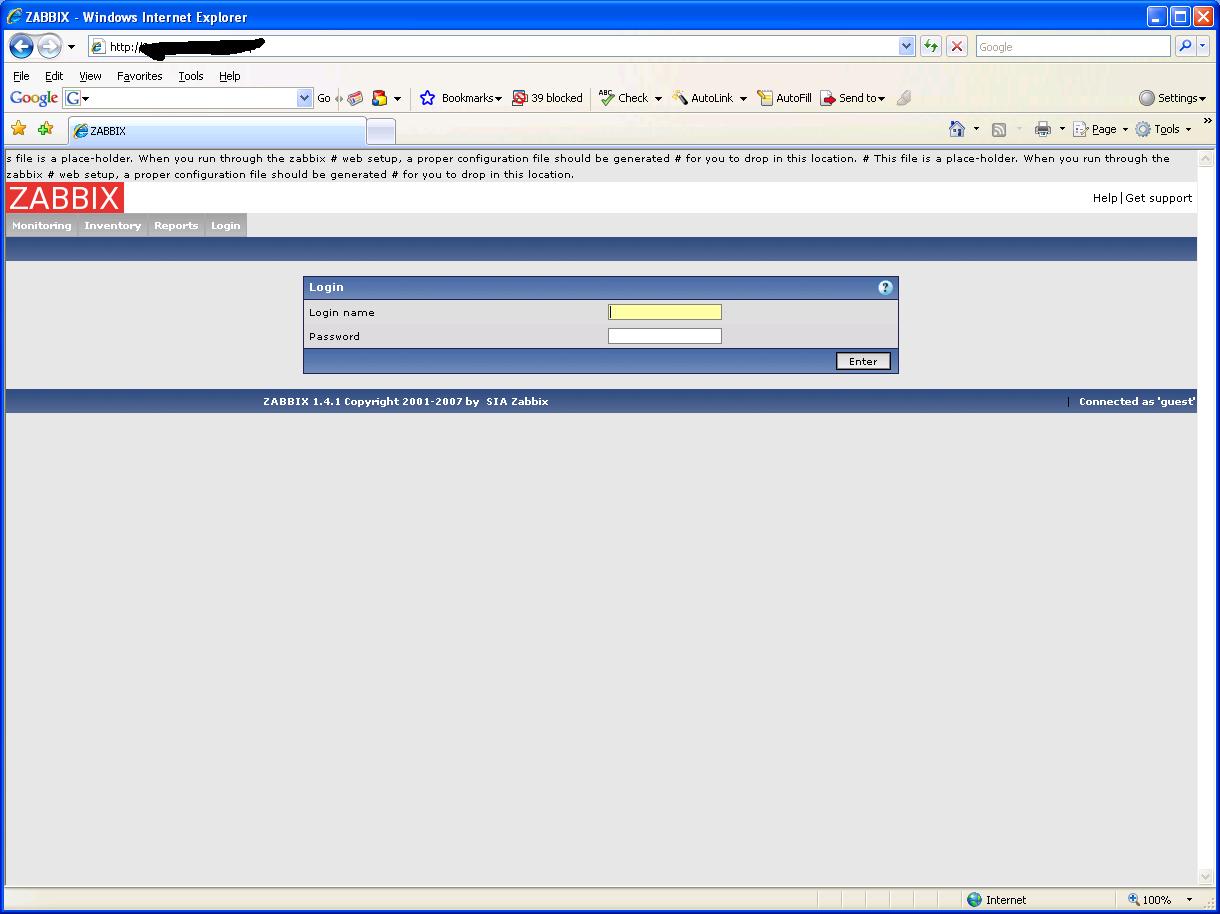Click the command bar overflow chevron

tap(1207, 122)
